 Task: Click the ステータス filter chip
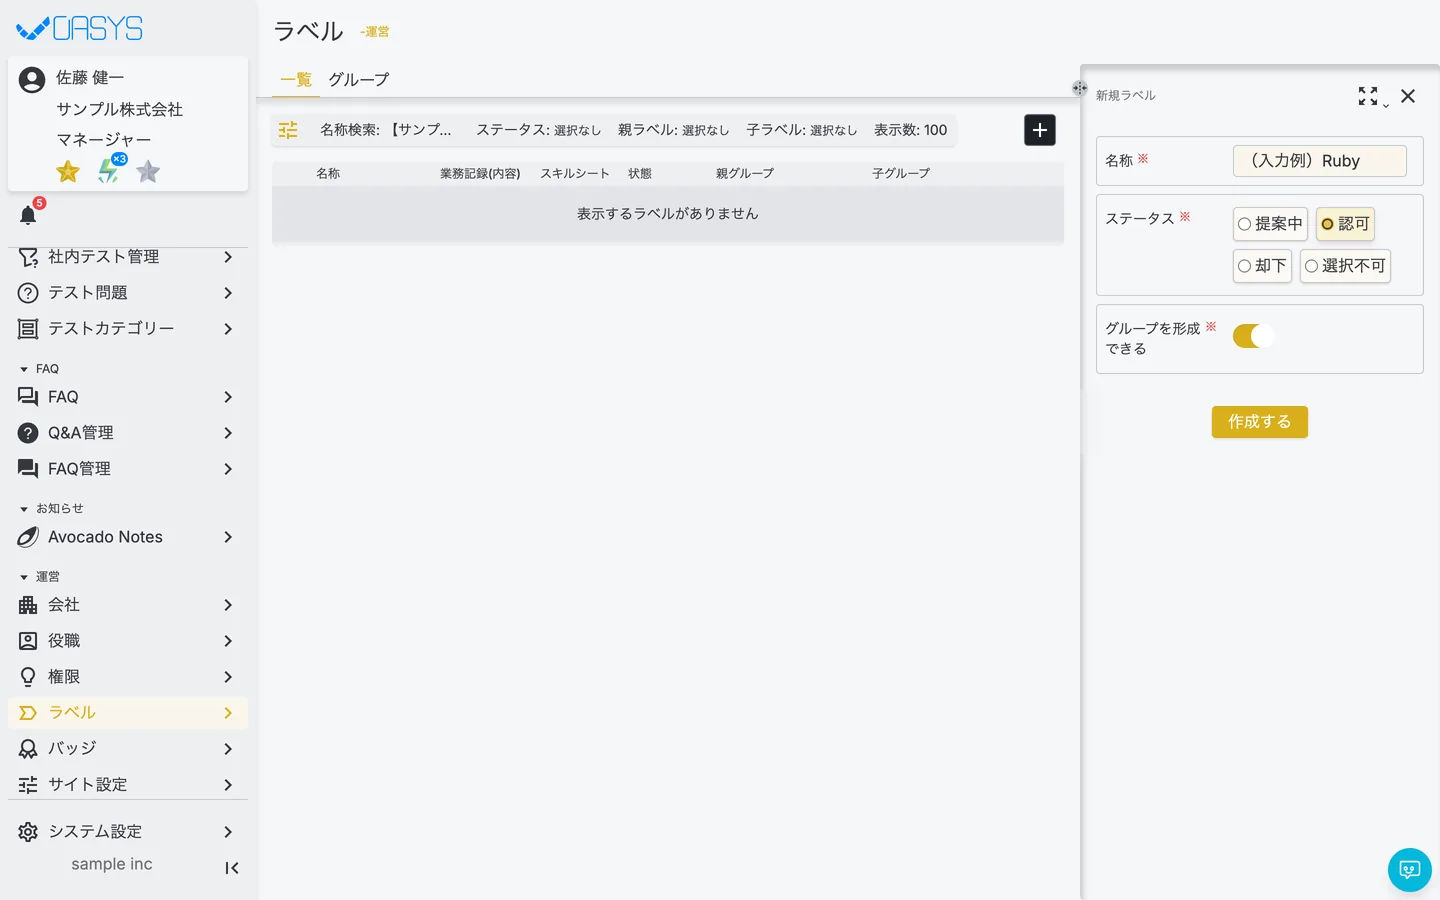[x=538, y=130]
